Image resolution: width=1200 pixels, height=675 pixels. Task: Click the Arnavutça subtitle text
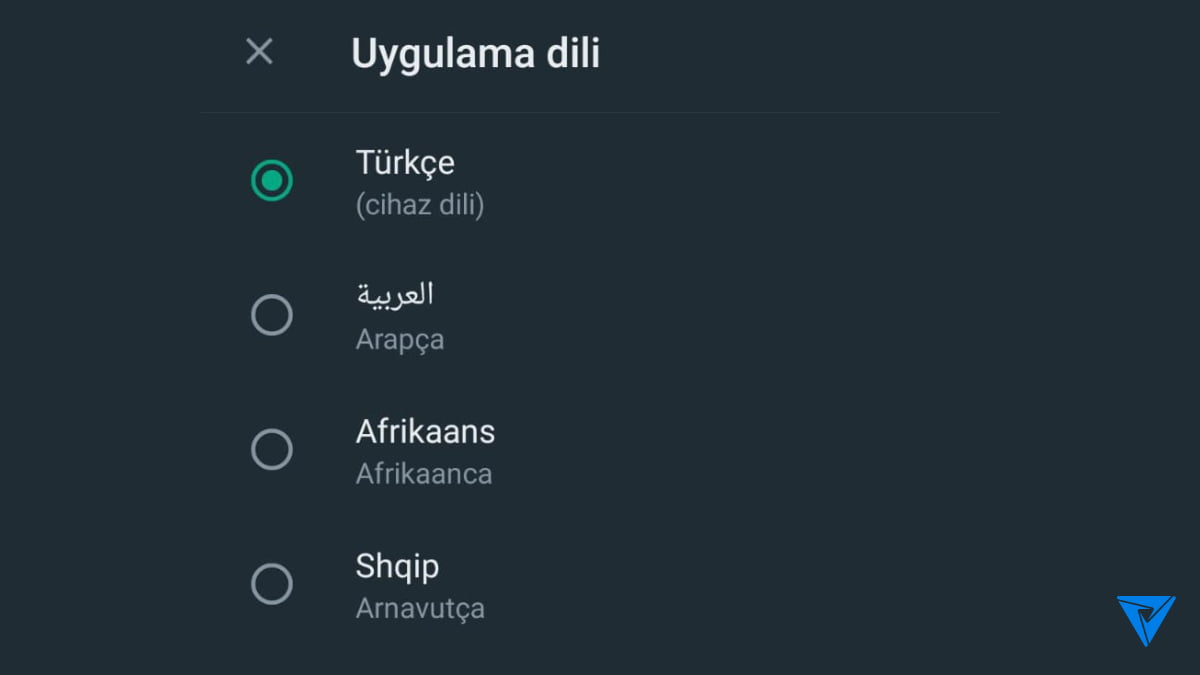(x=420, y=607)
